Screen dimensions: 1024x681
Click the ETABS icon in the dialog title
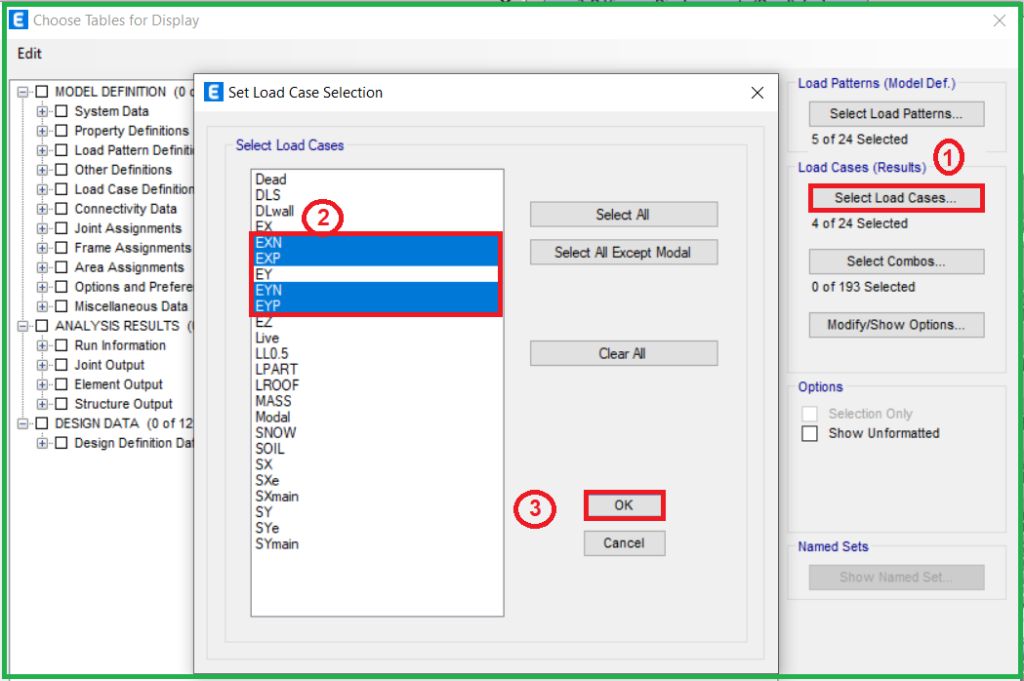(x=214, y=92)
